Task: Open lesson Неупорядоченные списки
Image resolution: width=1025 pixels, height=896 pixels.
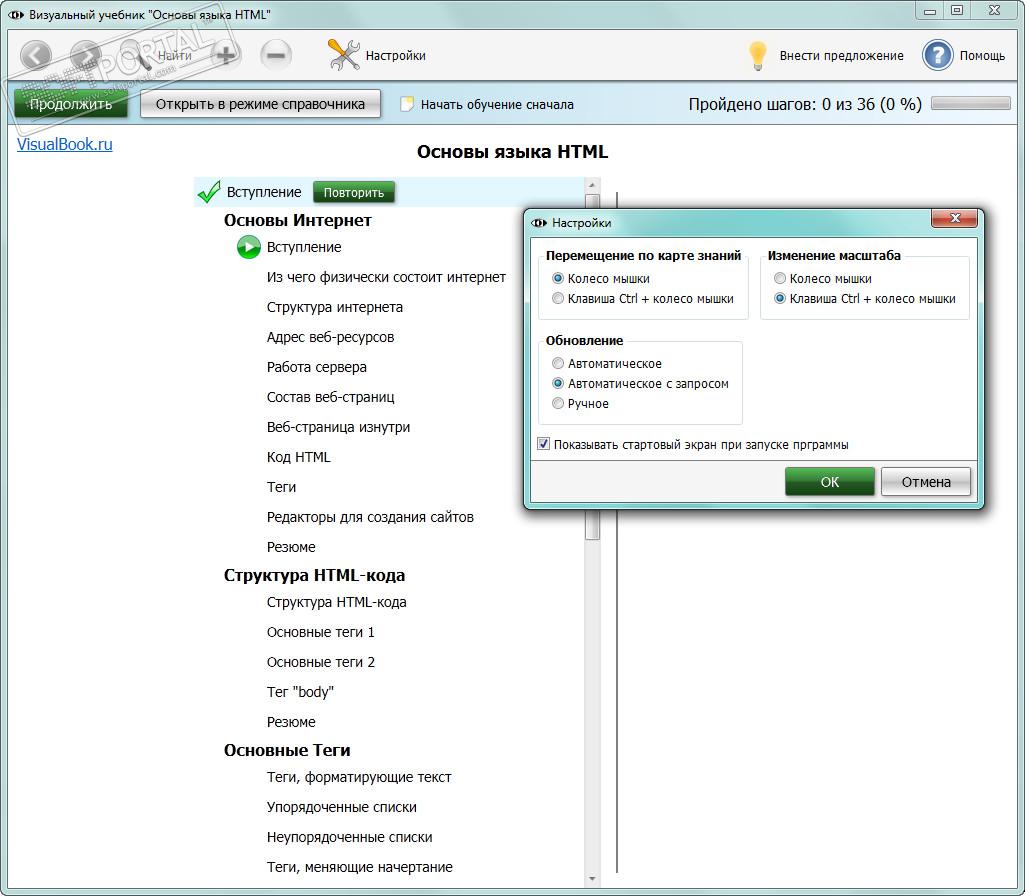Action: click(x=349, y=837)
